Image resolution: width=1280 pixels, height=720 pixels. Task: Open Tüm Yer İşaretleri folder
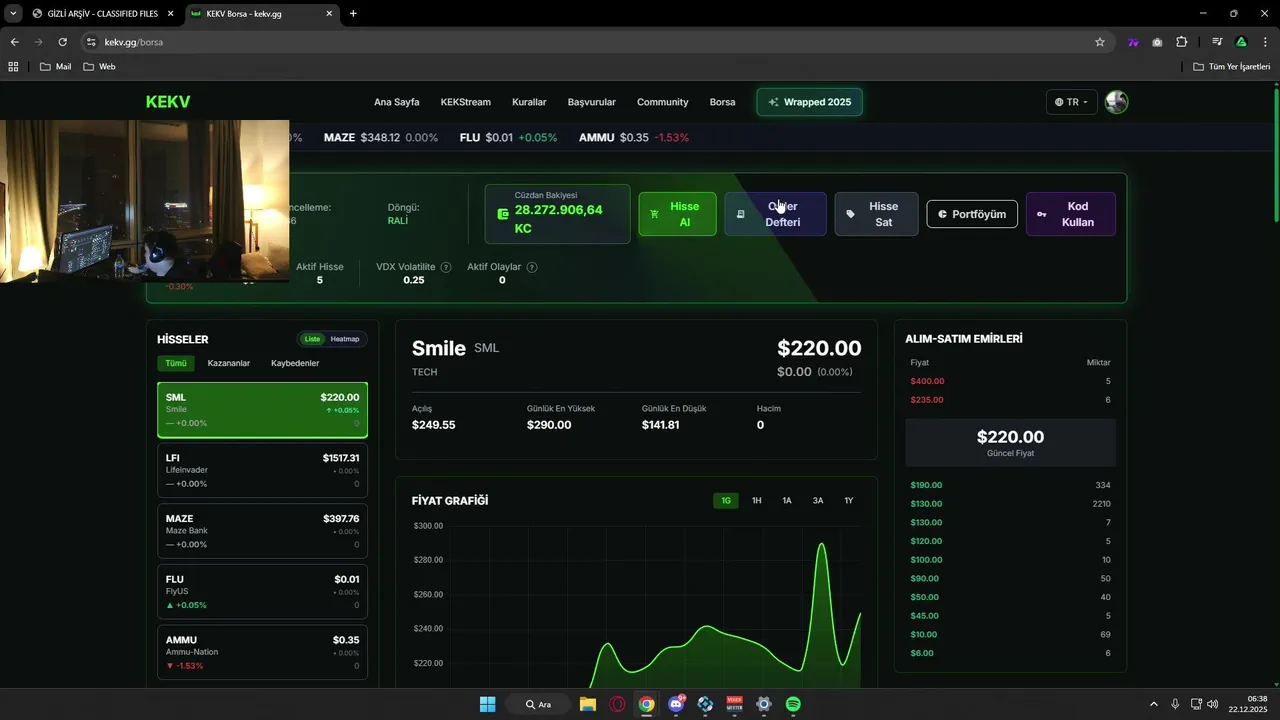[1232, 67]
